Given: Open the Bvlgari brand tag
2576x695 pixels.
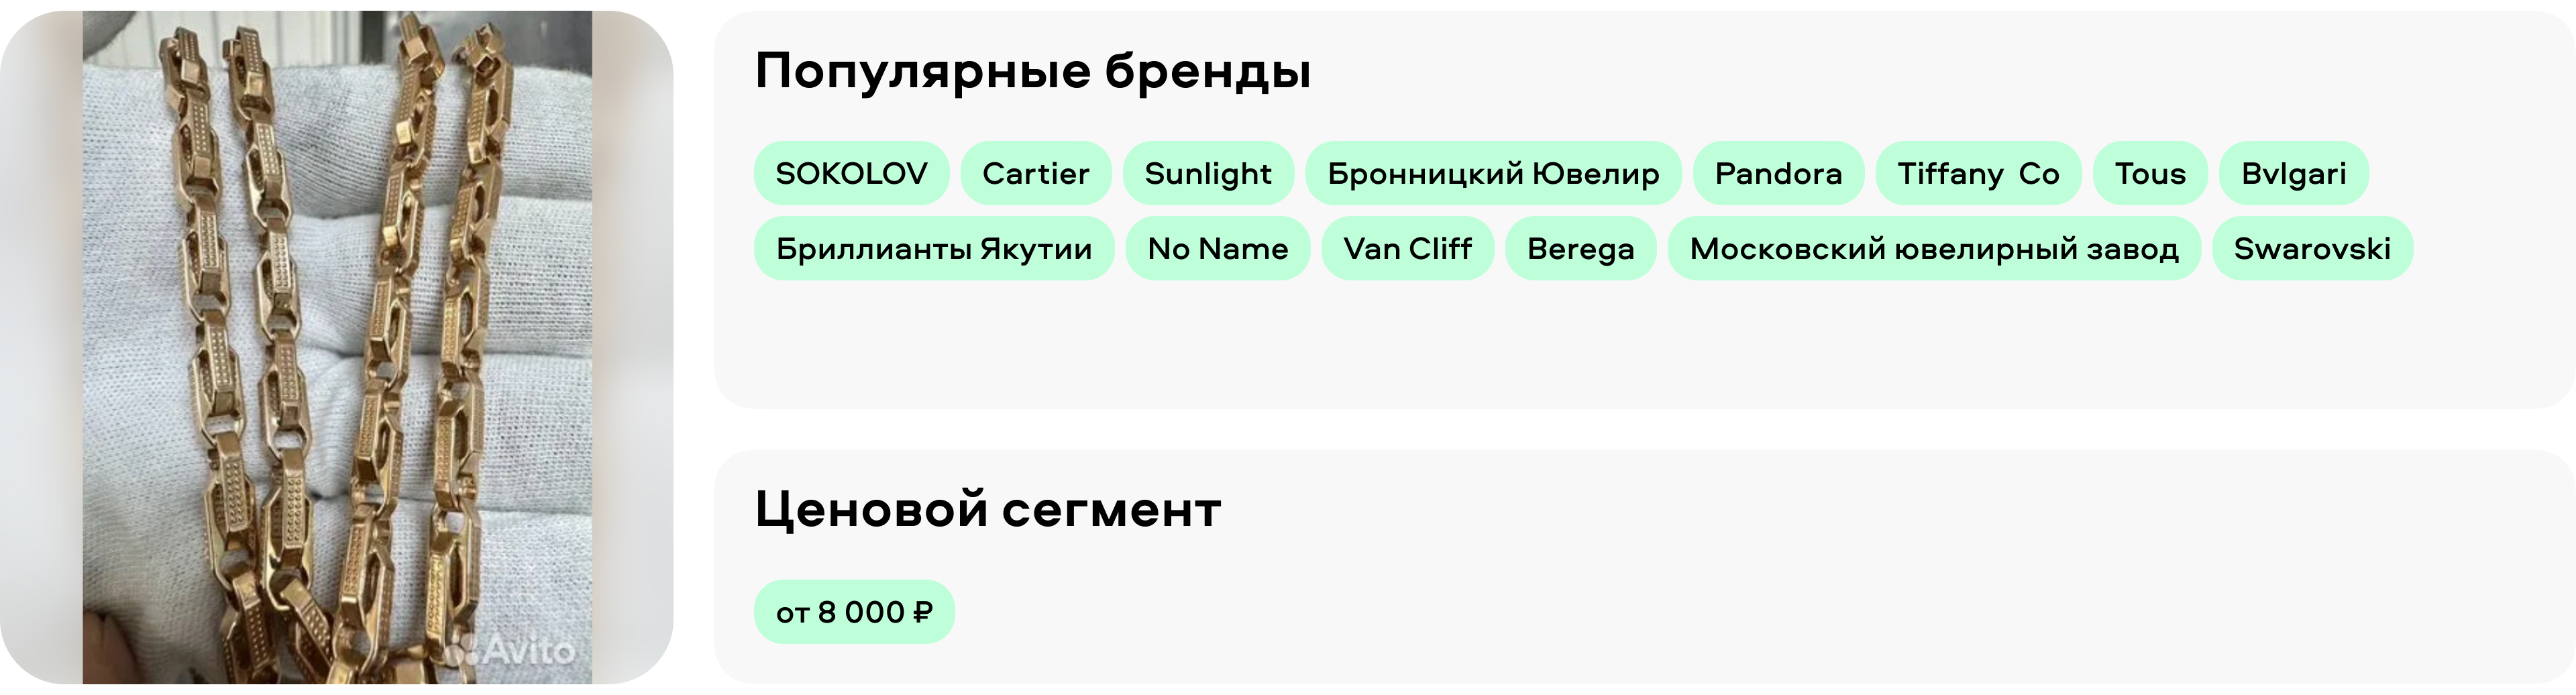Looking at the screenshot, I should pos(2293,174).
